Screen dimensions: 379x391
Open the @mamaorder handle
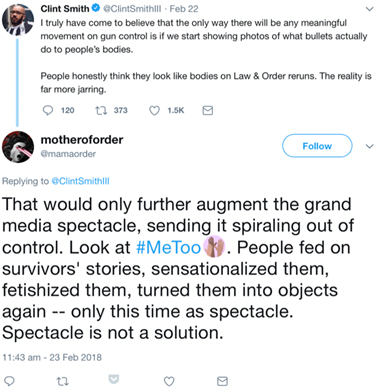coord(68,154)
